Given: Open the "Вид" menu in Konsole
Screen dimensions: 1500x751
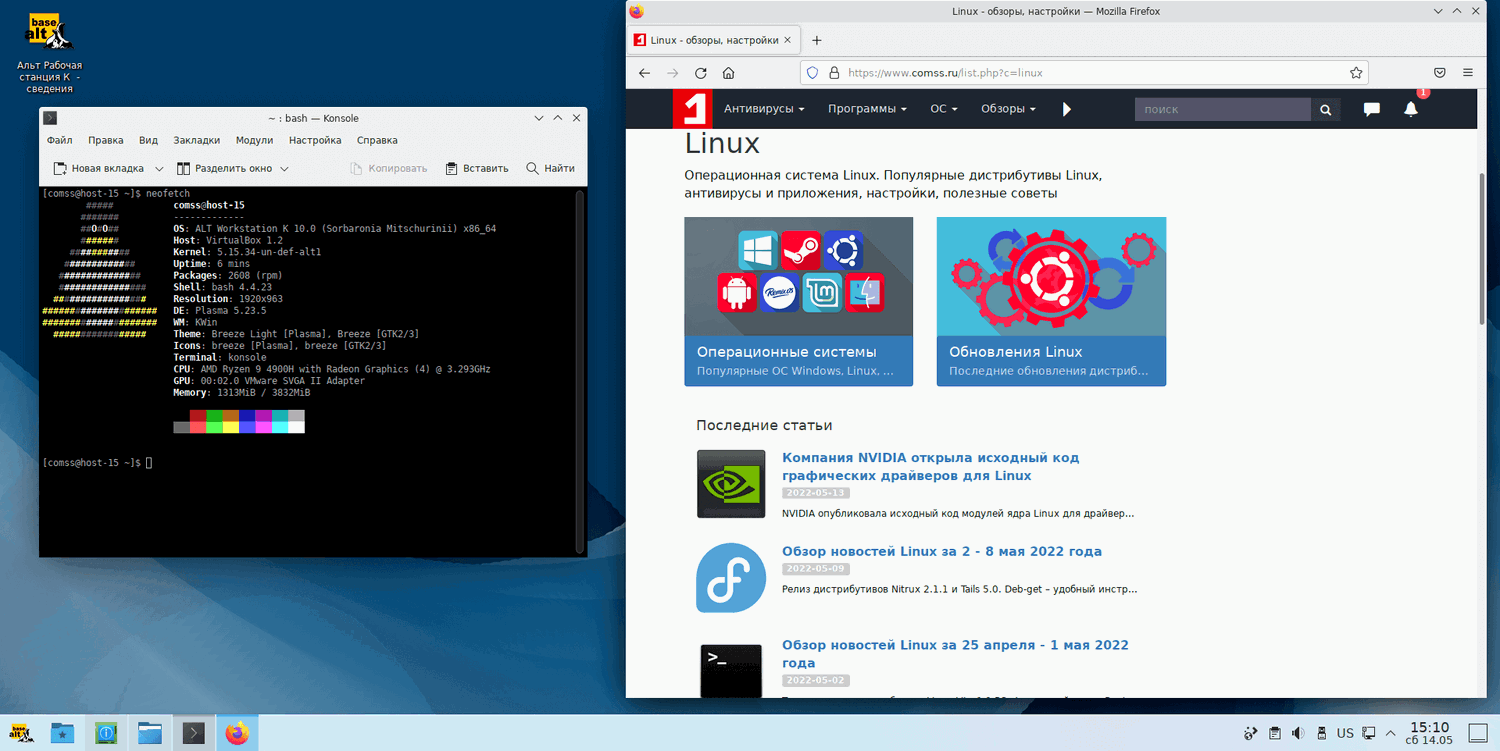Looking at the screenshot, I should [x=148, y=140].
